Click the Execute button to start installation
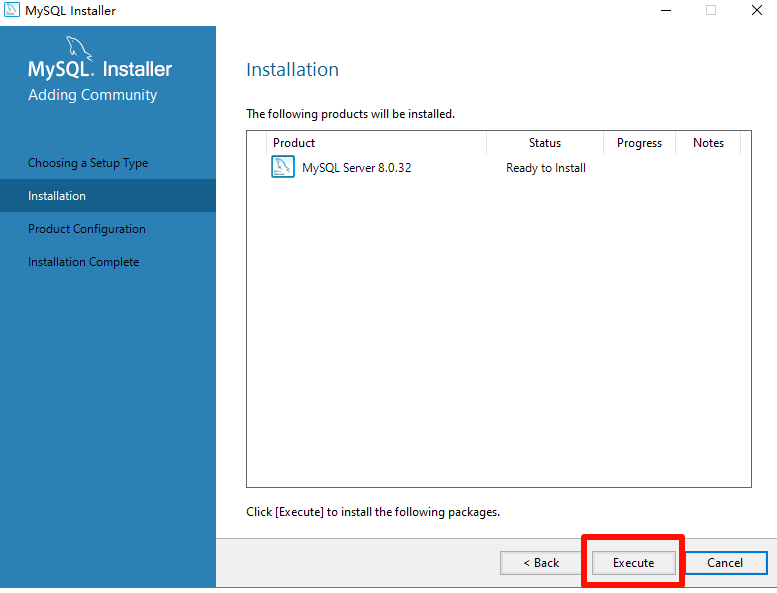777x593 pixels. [633, 563]
